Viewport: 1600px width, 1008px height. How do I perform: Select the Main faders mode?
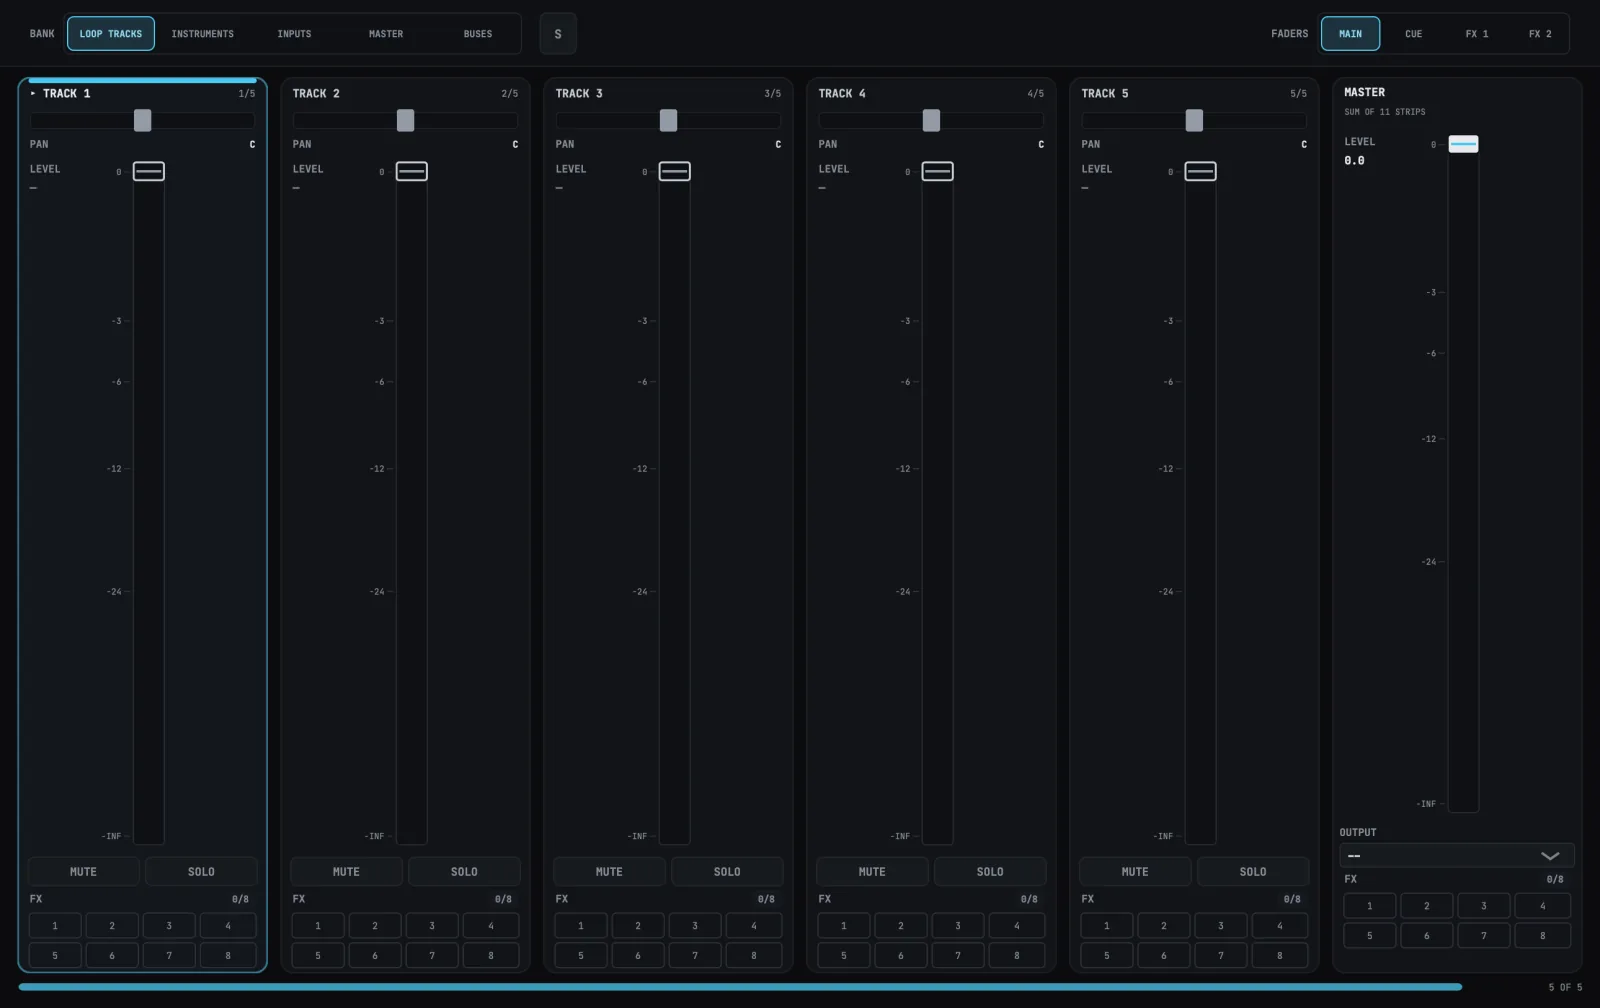tap(1350, 34)
